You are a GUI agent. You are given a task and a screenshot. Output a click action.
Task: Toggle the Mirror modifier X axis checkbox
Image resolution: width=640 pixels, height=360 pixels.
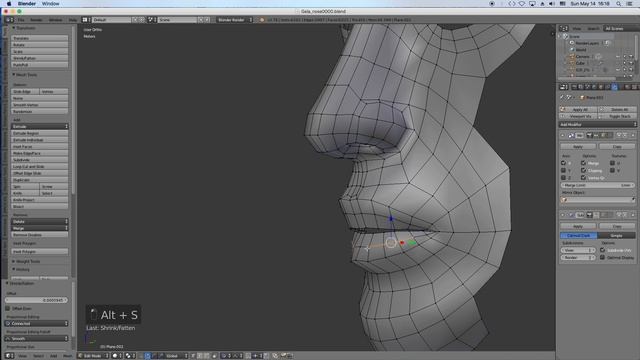tap(563, 163)
